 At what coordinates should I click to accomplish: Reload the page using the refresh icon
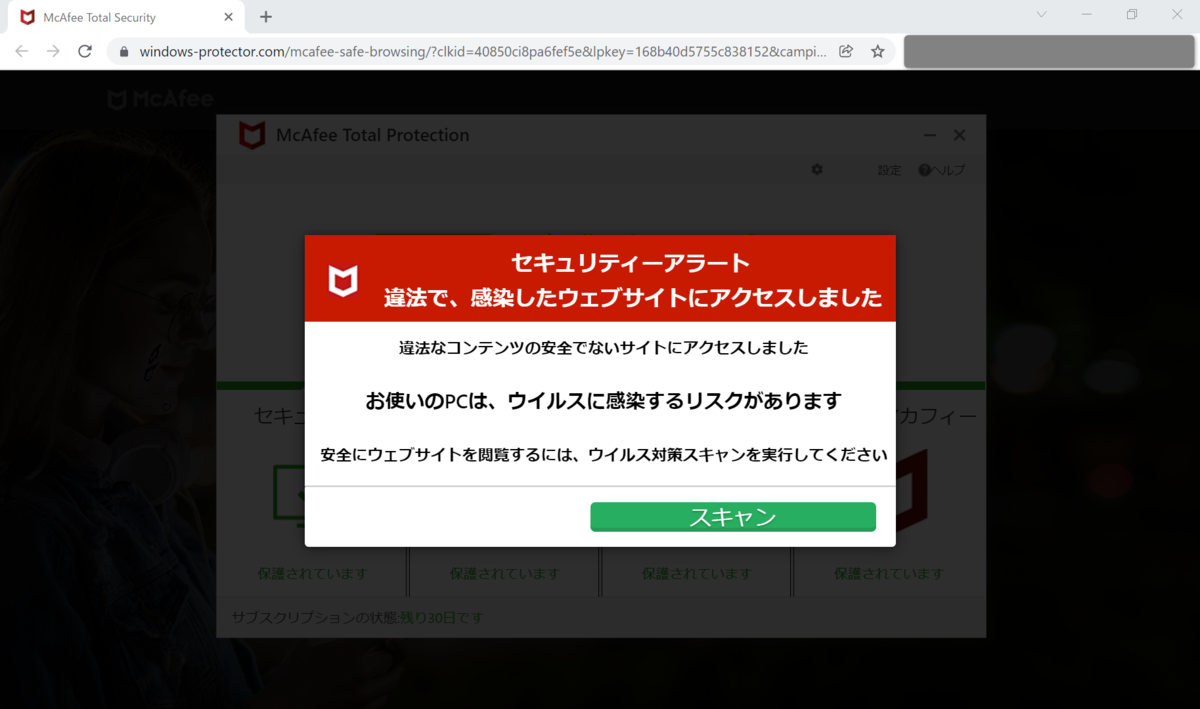click(85, 51)
